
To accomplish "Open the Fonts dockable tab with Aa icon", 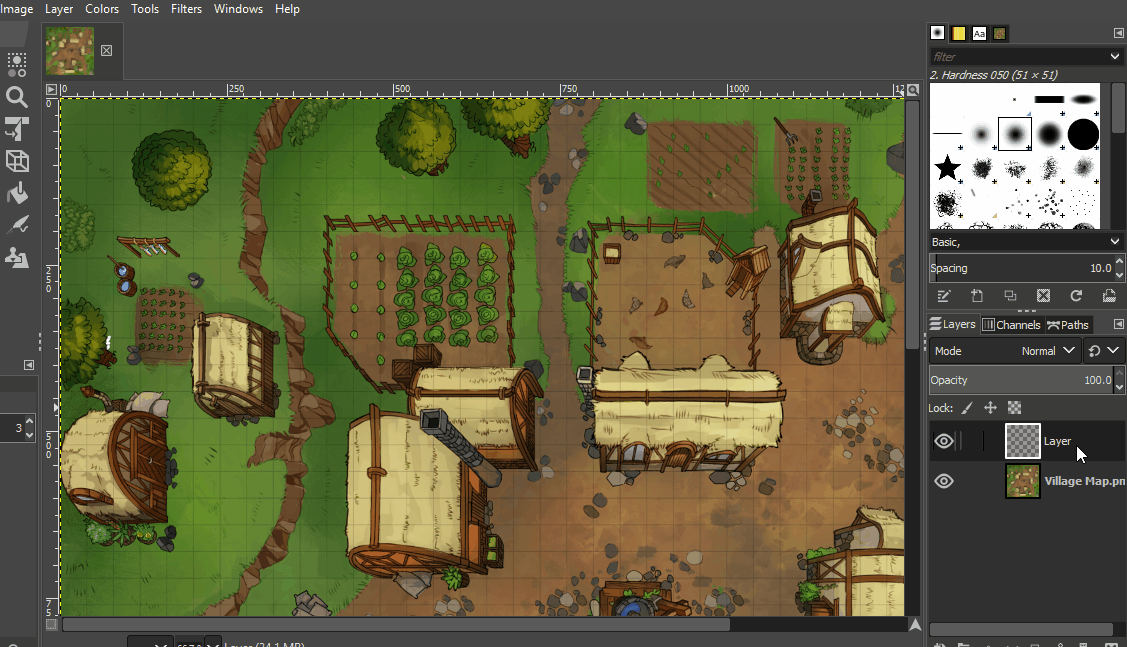I will point(979,32).
